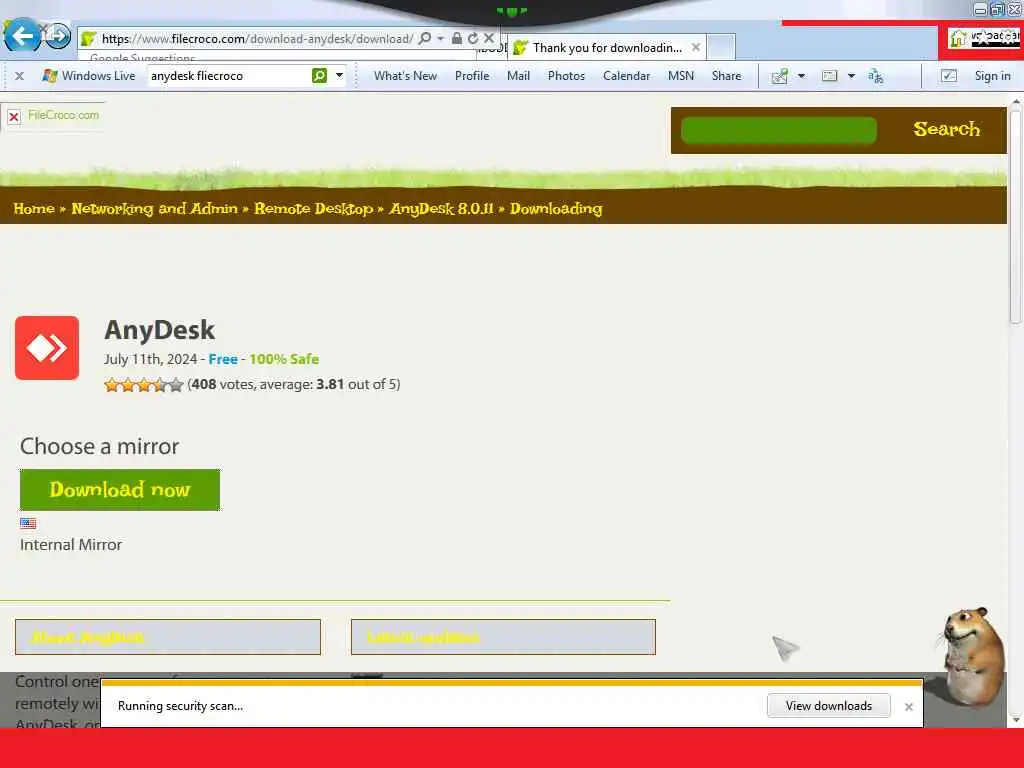
Task: Click the page vertical scrollbar thumb
Action: [x=1015, y=216]
